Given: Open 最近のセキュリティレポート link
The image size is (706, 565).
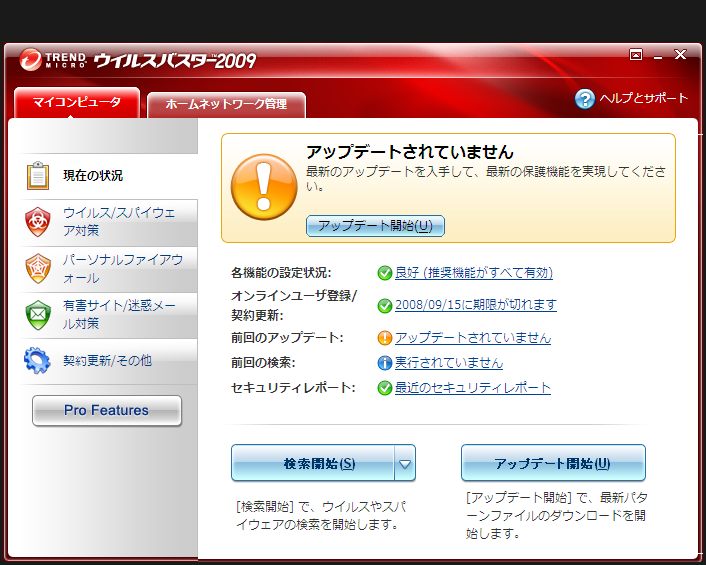Looking at the screenshot, I should (473, 388).
